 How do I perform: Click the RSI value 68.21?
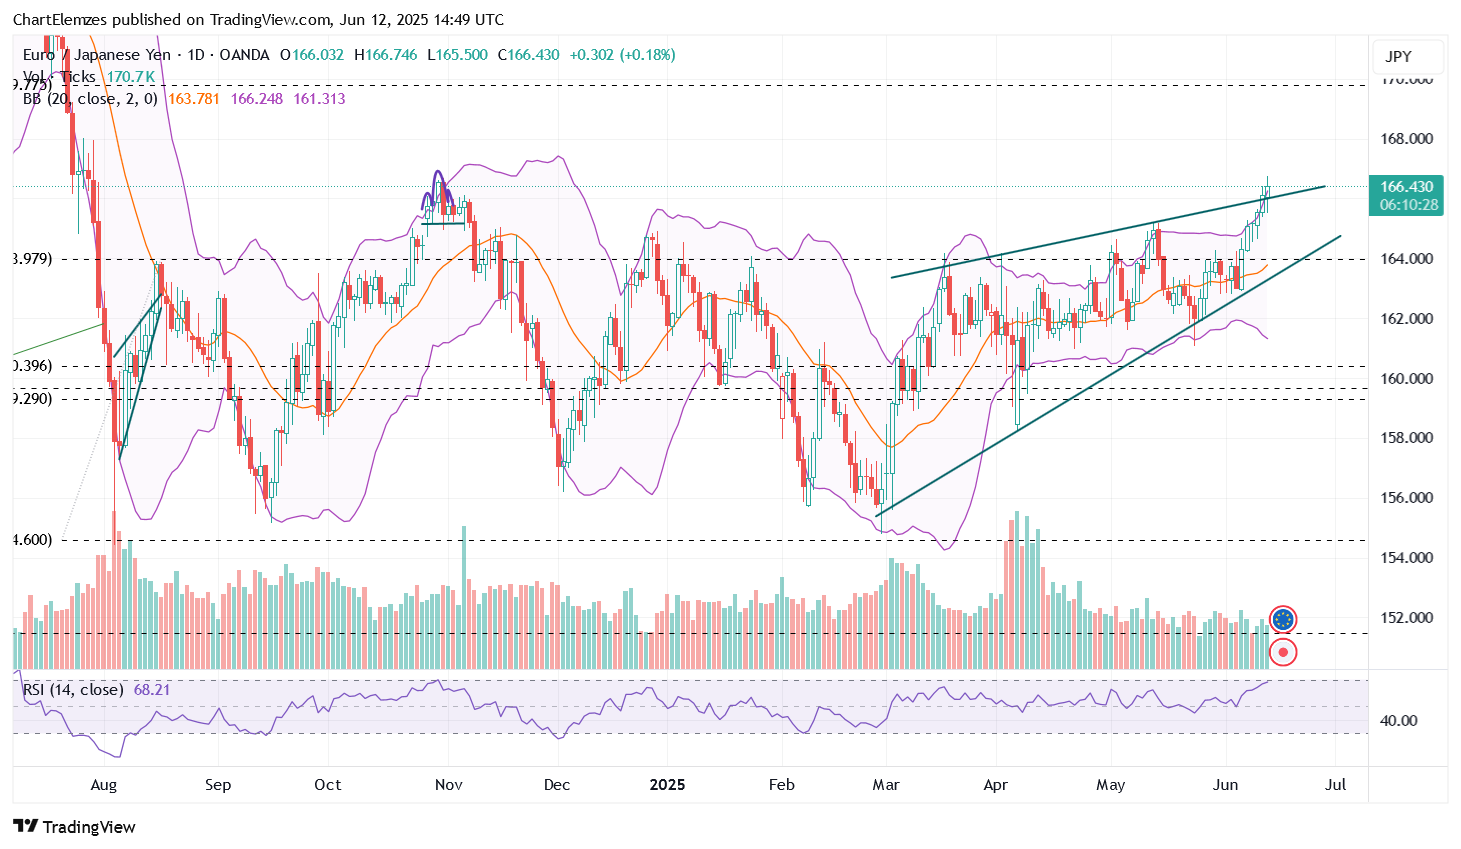[x=152, y=690]
